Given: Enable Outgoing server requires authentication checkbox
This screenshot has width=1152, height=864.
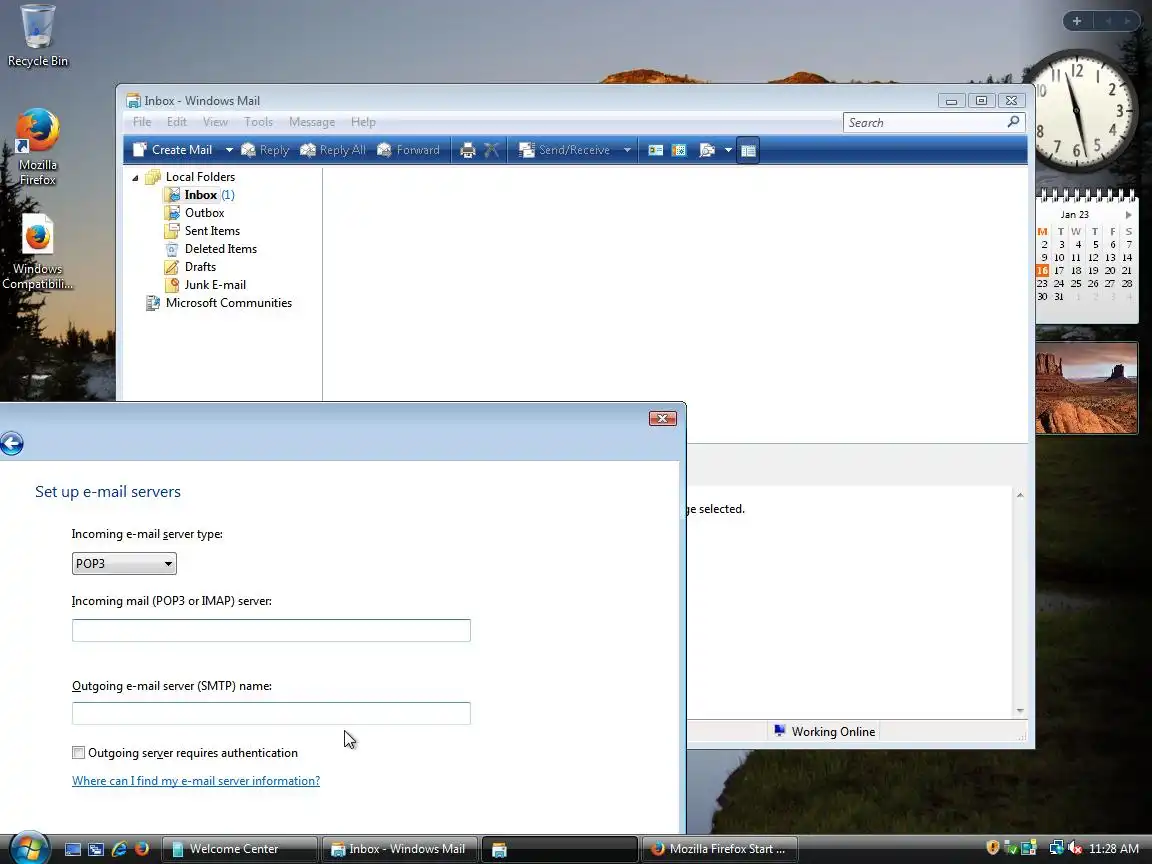Looking at the screenshot, I should tap(79, 752).
